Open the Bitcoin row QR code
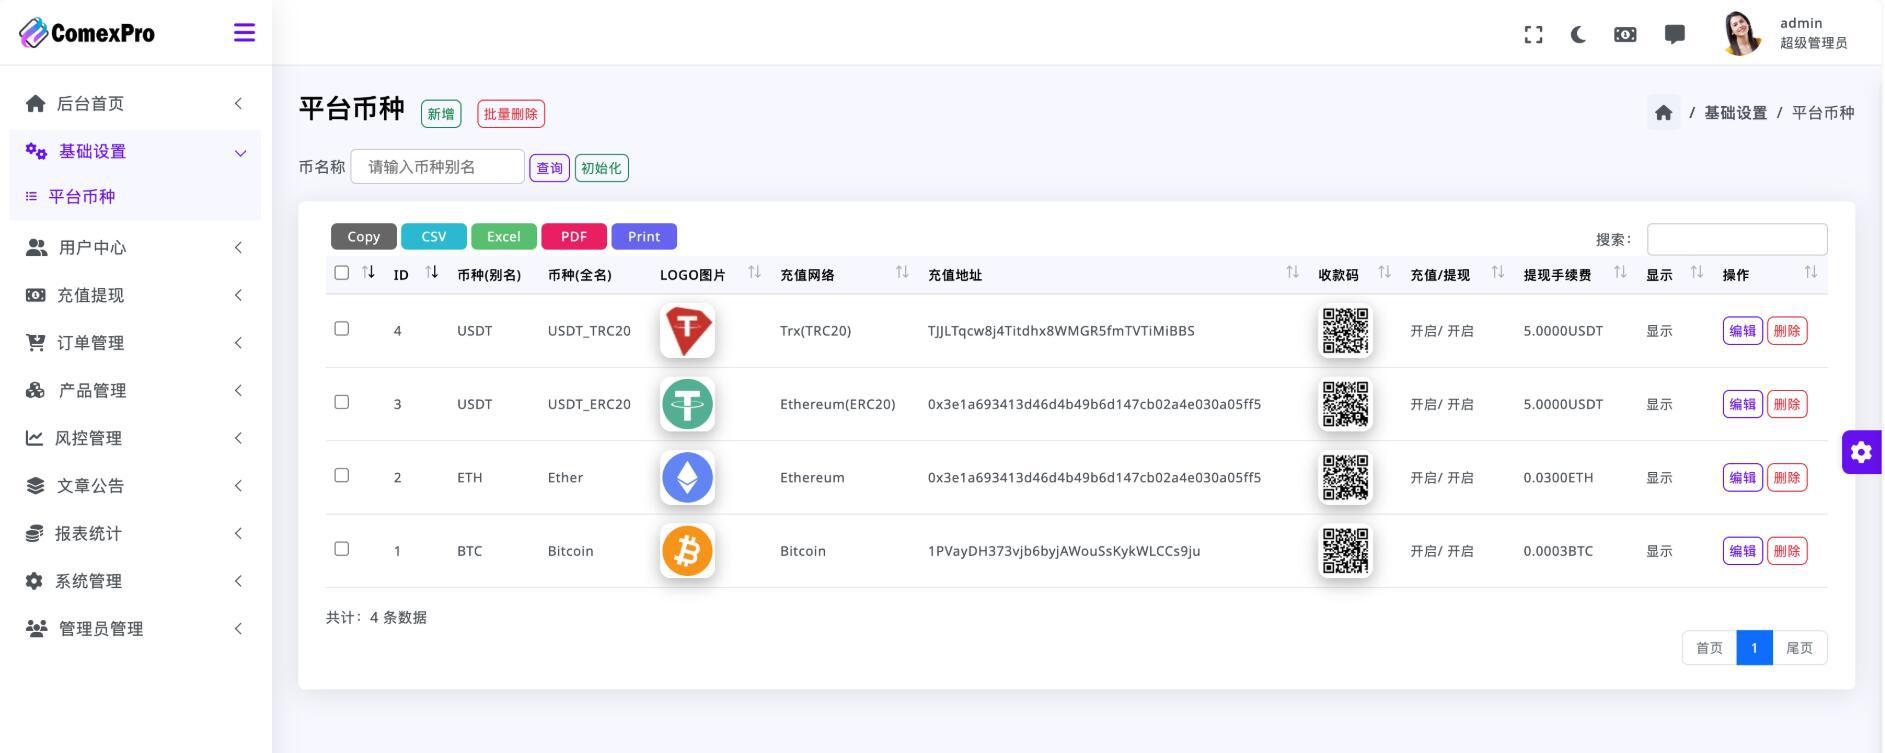Image resolution: width=1885 pixels, height=753 pixels. point(1345,551)
